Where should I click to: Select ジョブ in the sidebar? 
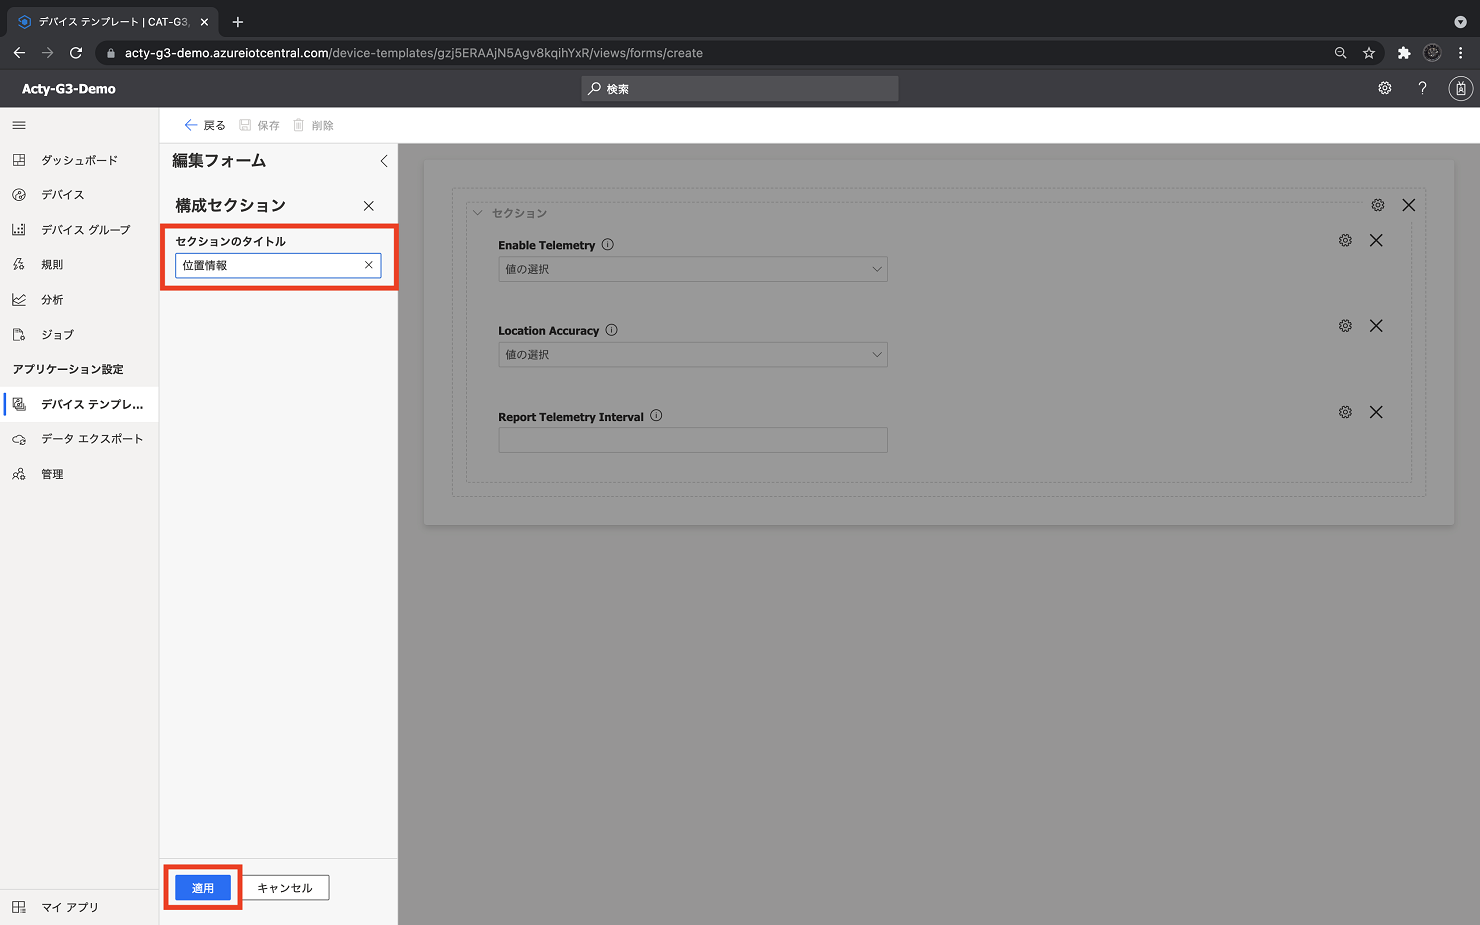click(x=79, y=335)
